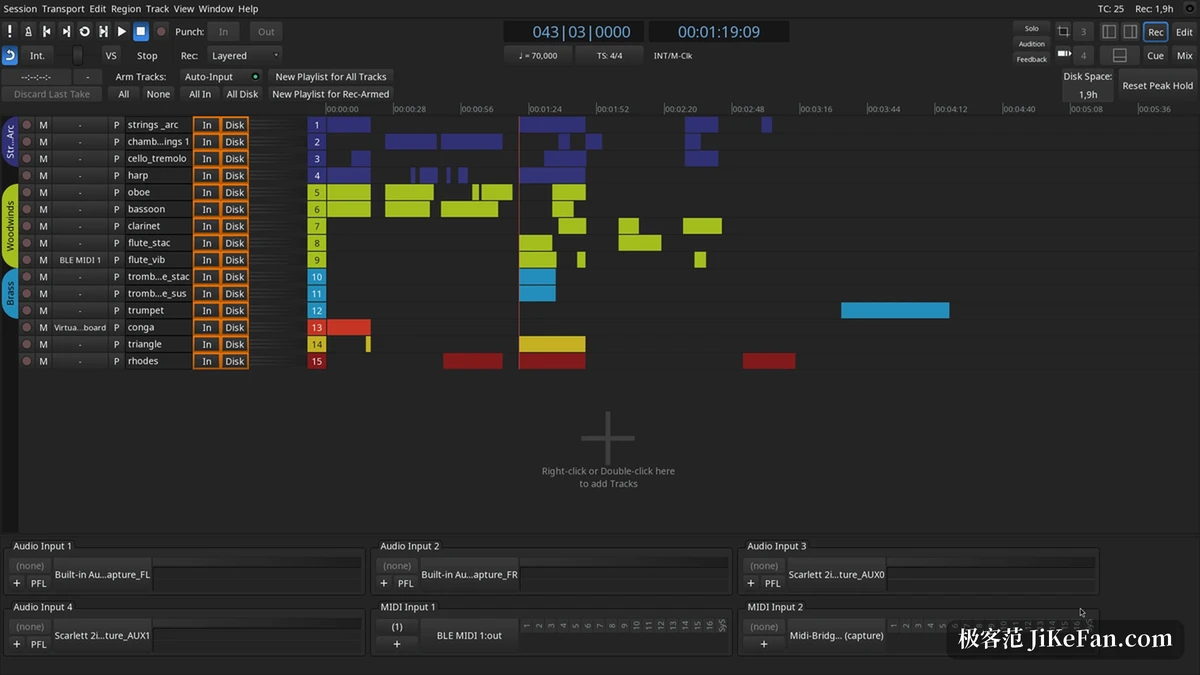Add connection with plus on Audio Input 1
Viewport: 1200px width, 675px height.
coord(16,583)
